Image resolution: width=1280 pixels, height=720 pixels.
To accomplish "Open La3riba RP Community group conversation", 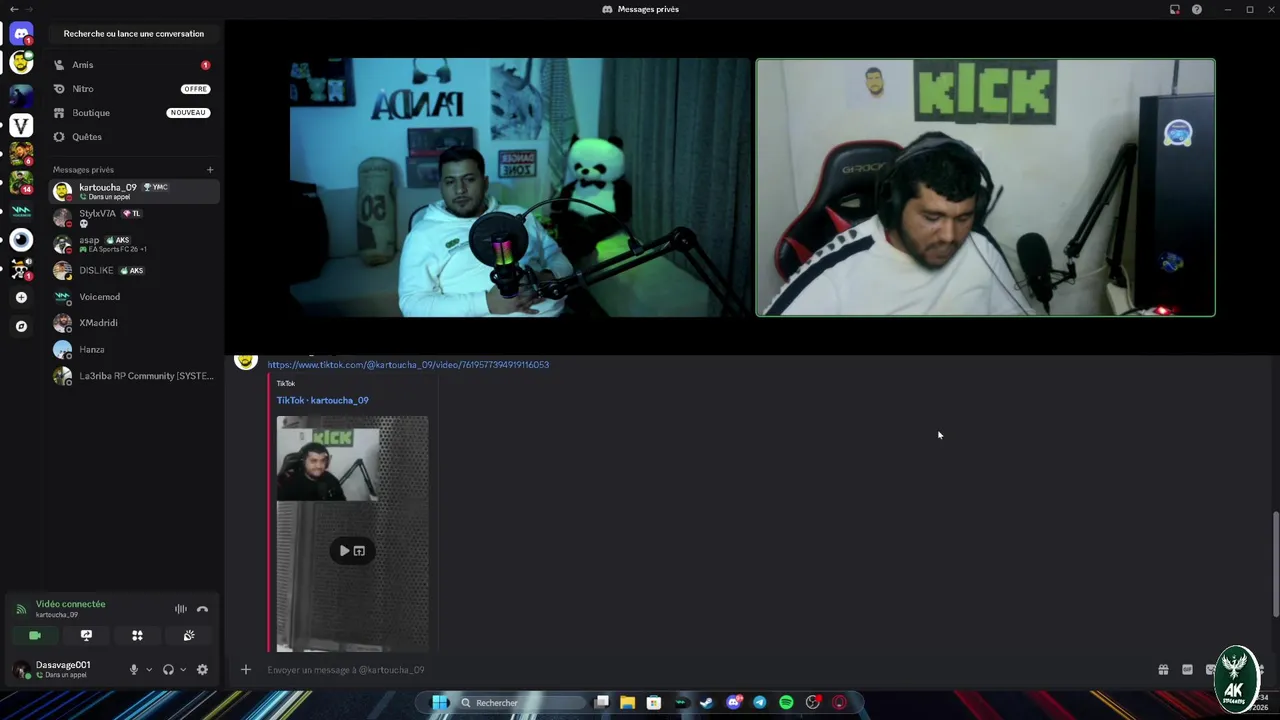I will pos(133,376).
